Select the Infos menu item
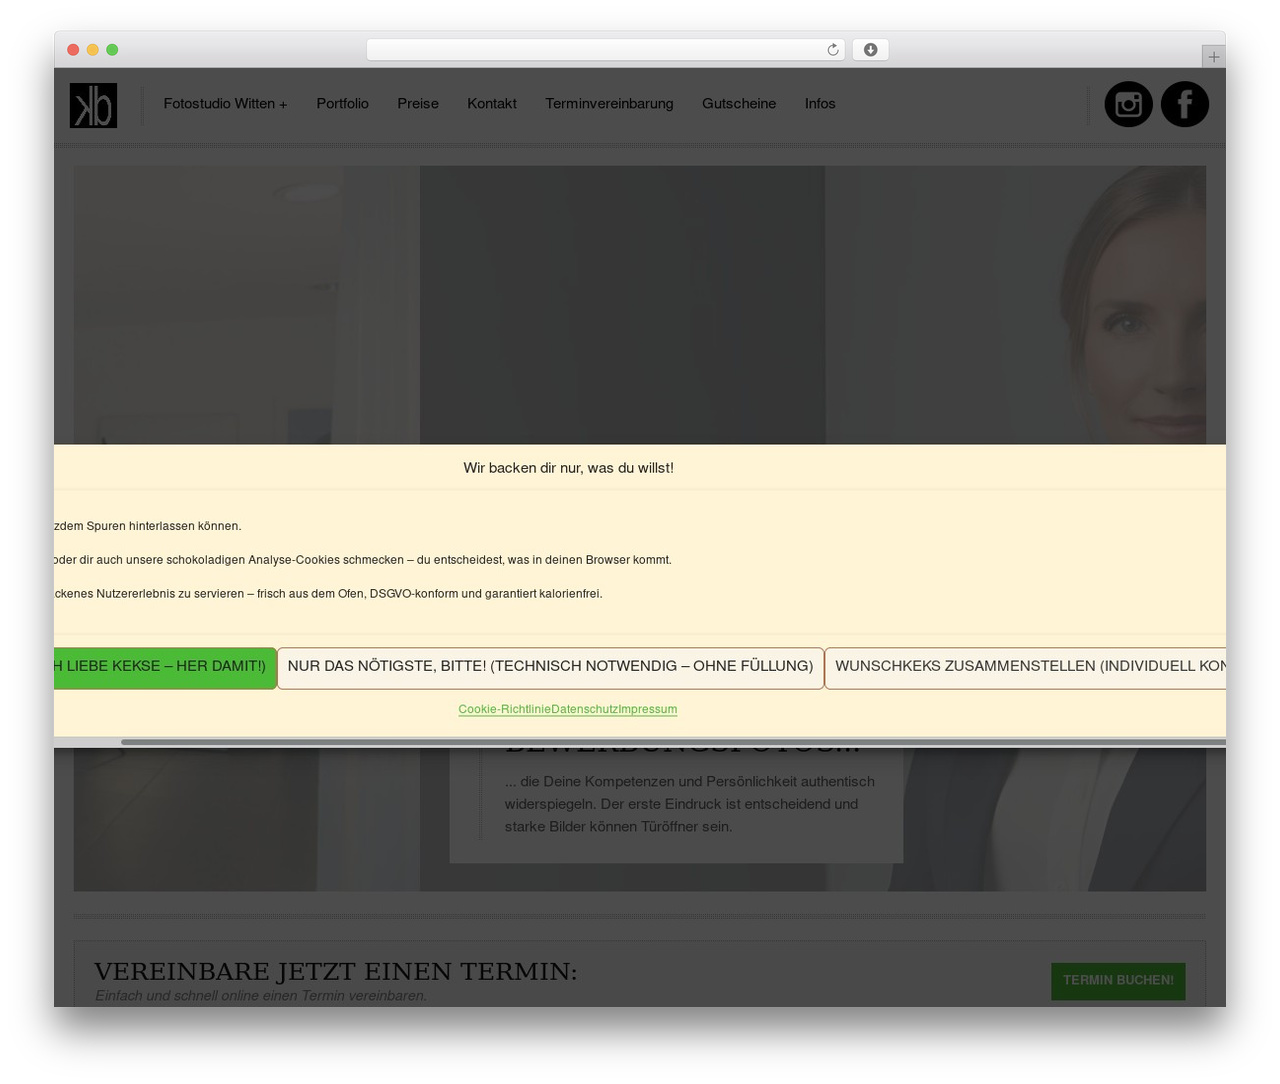 tap(820, 104)
